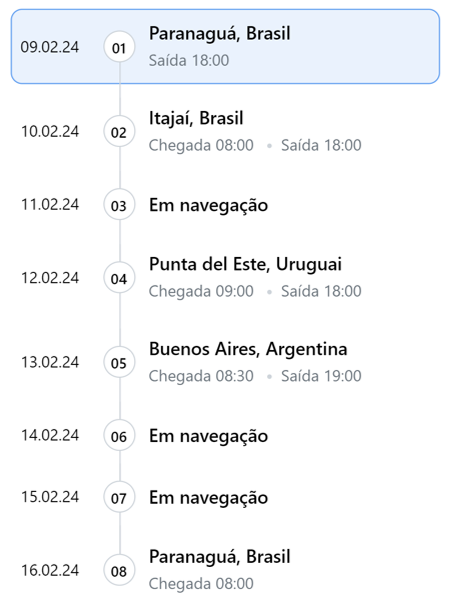Open the highlighted Paranaguá, Brasil departure stop

click(225, 47)
